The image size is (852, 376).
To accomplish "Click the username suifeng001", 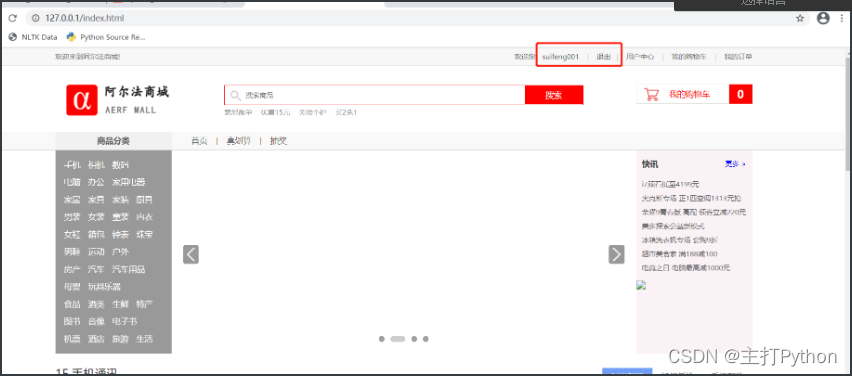I will pyautogui.click(x=561, y=57).
